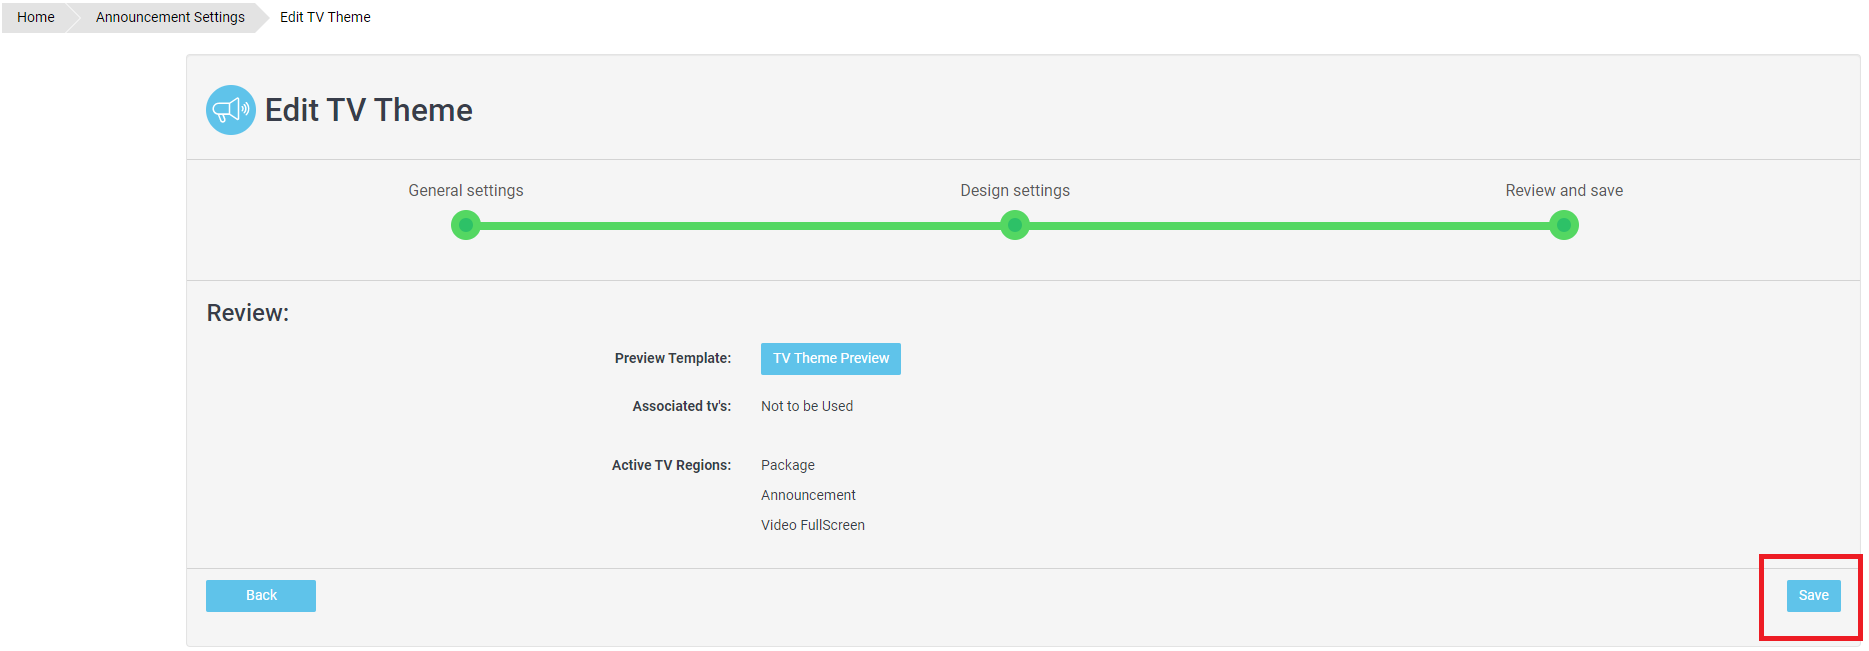Click the Edit TV Theme breadcrumb item
This screenshot has height=651, width=1869.
click(x=325, y=17)
